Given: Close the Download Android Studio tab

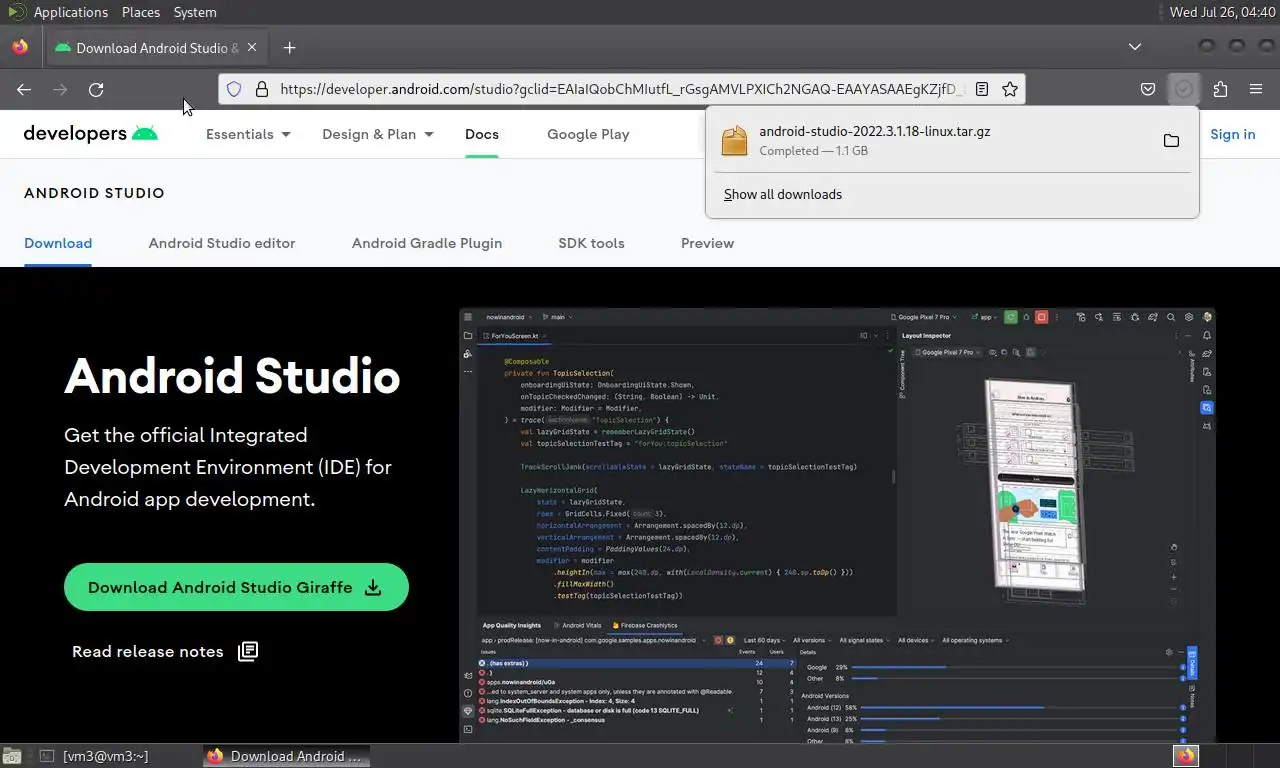Looking at the screenshot, I should [252, 47].
